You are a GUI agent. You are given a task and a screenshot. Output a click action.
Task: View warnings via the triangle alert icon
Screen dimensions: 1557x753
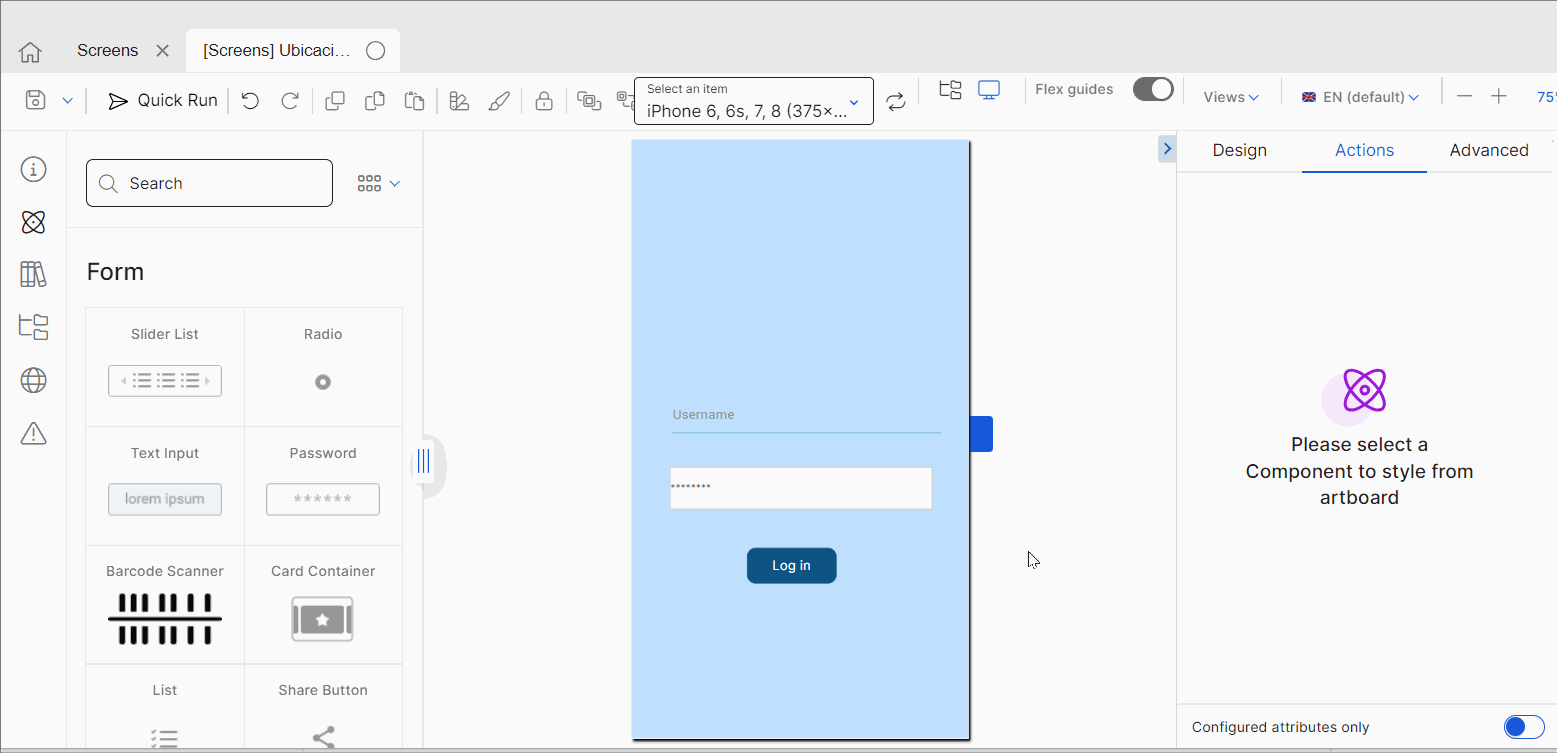click(33, 433)
